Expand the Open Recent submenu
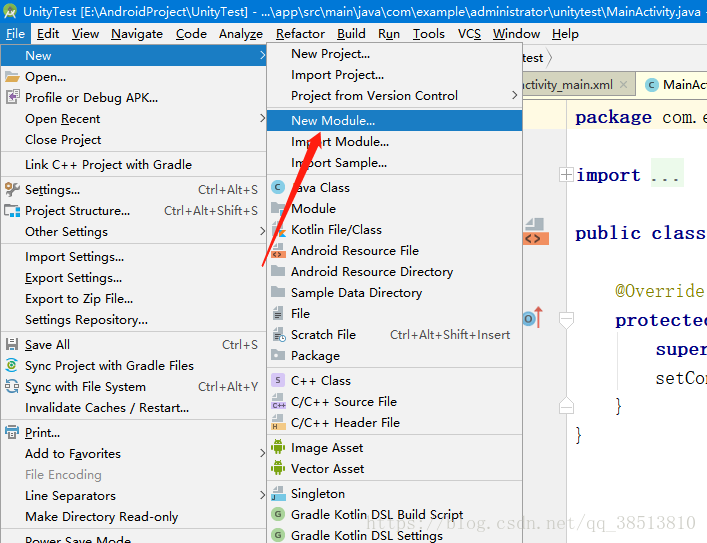Screen dimensions: 707x543 tap(262, 118)
